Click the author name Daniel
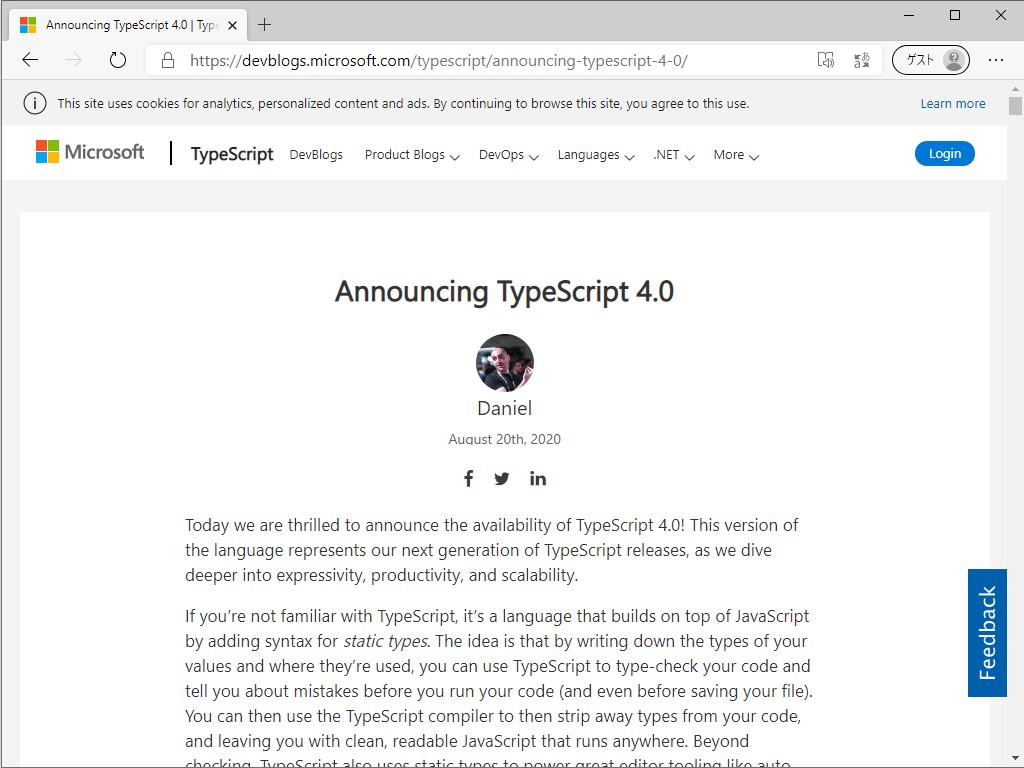Screen dimensions: 1024x768 coord(504,408)
